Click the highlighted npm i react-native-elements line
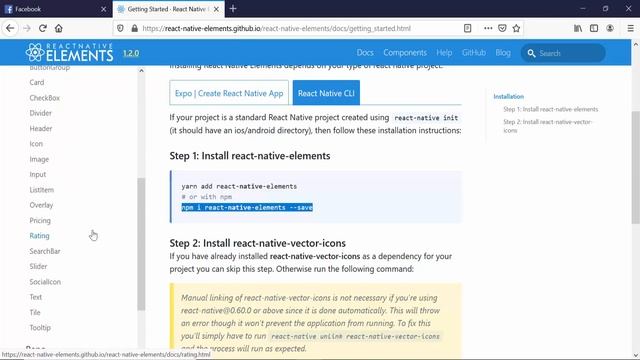 pyautogui.click(x=247, y=207)
